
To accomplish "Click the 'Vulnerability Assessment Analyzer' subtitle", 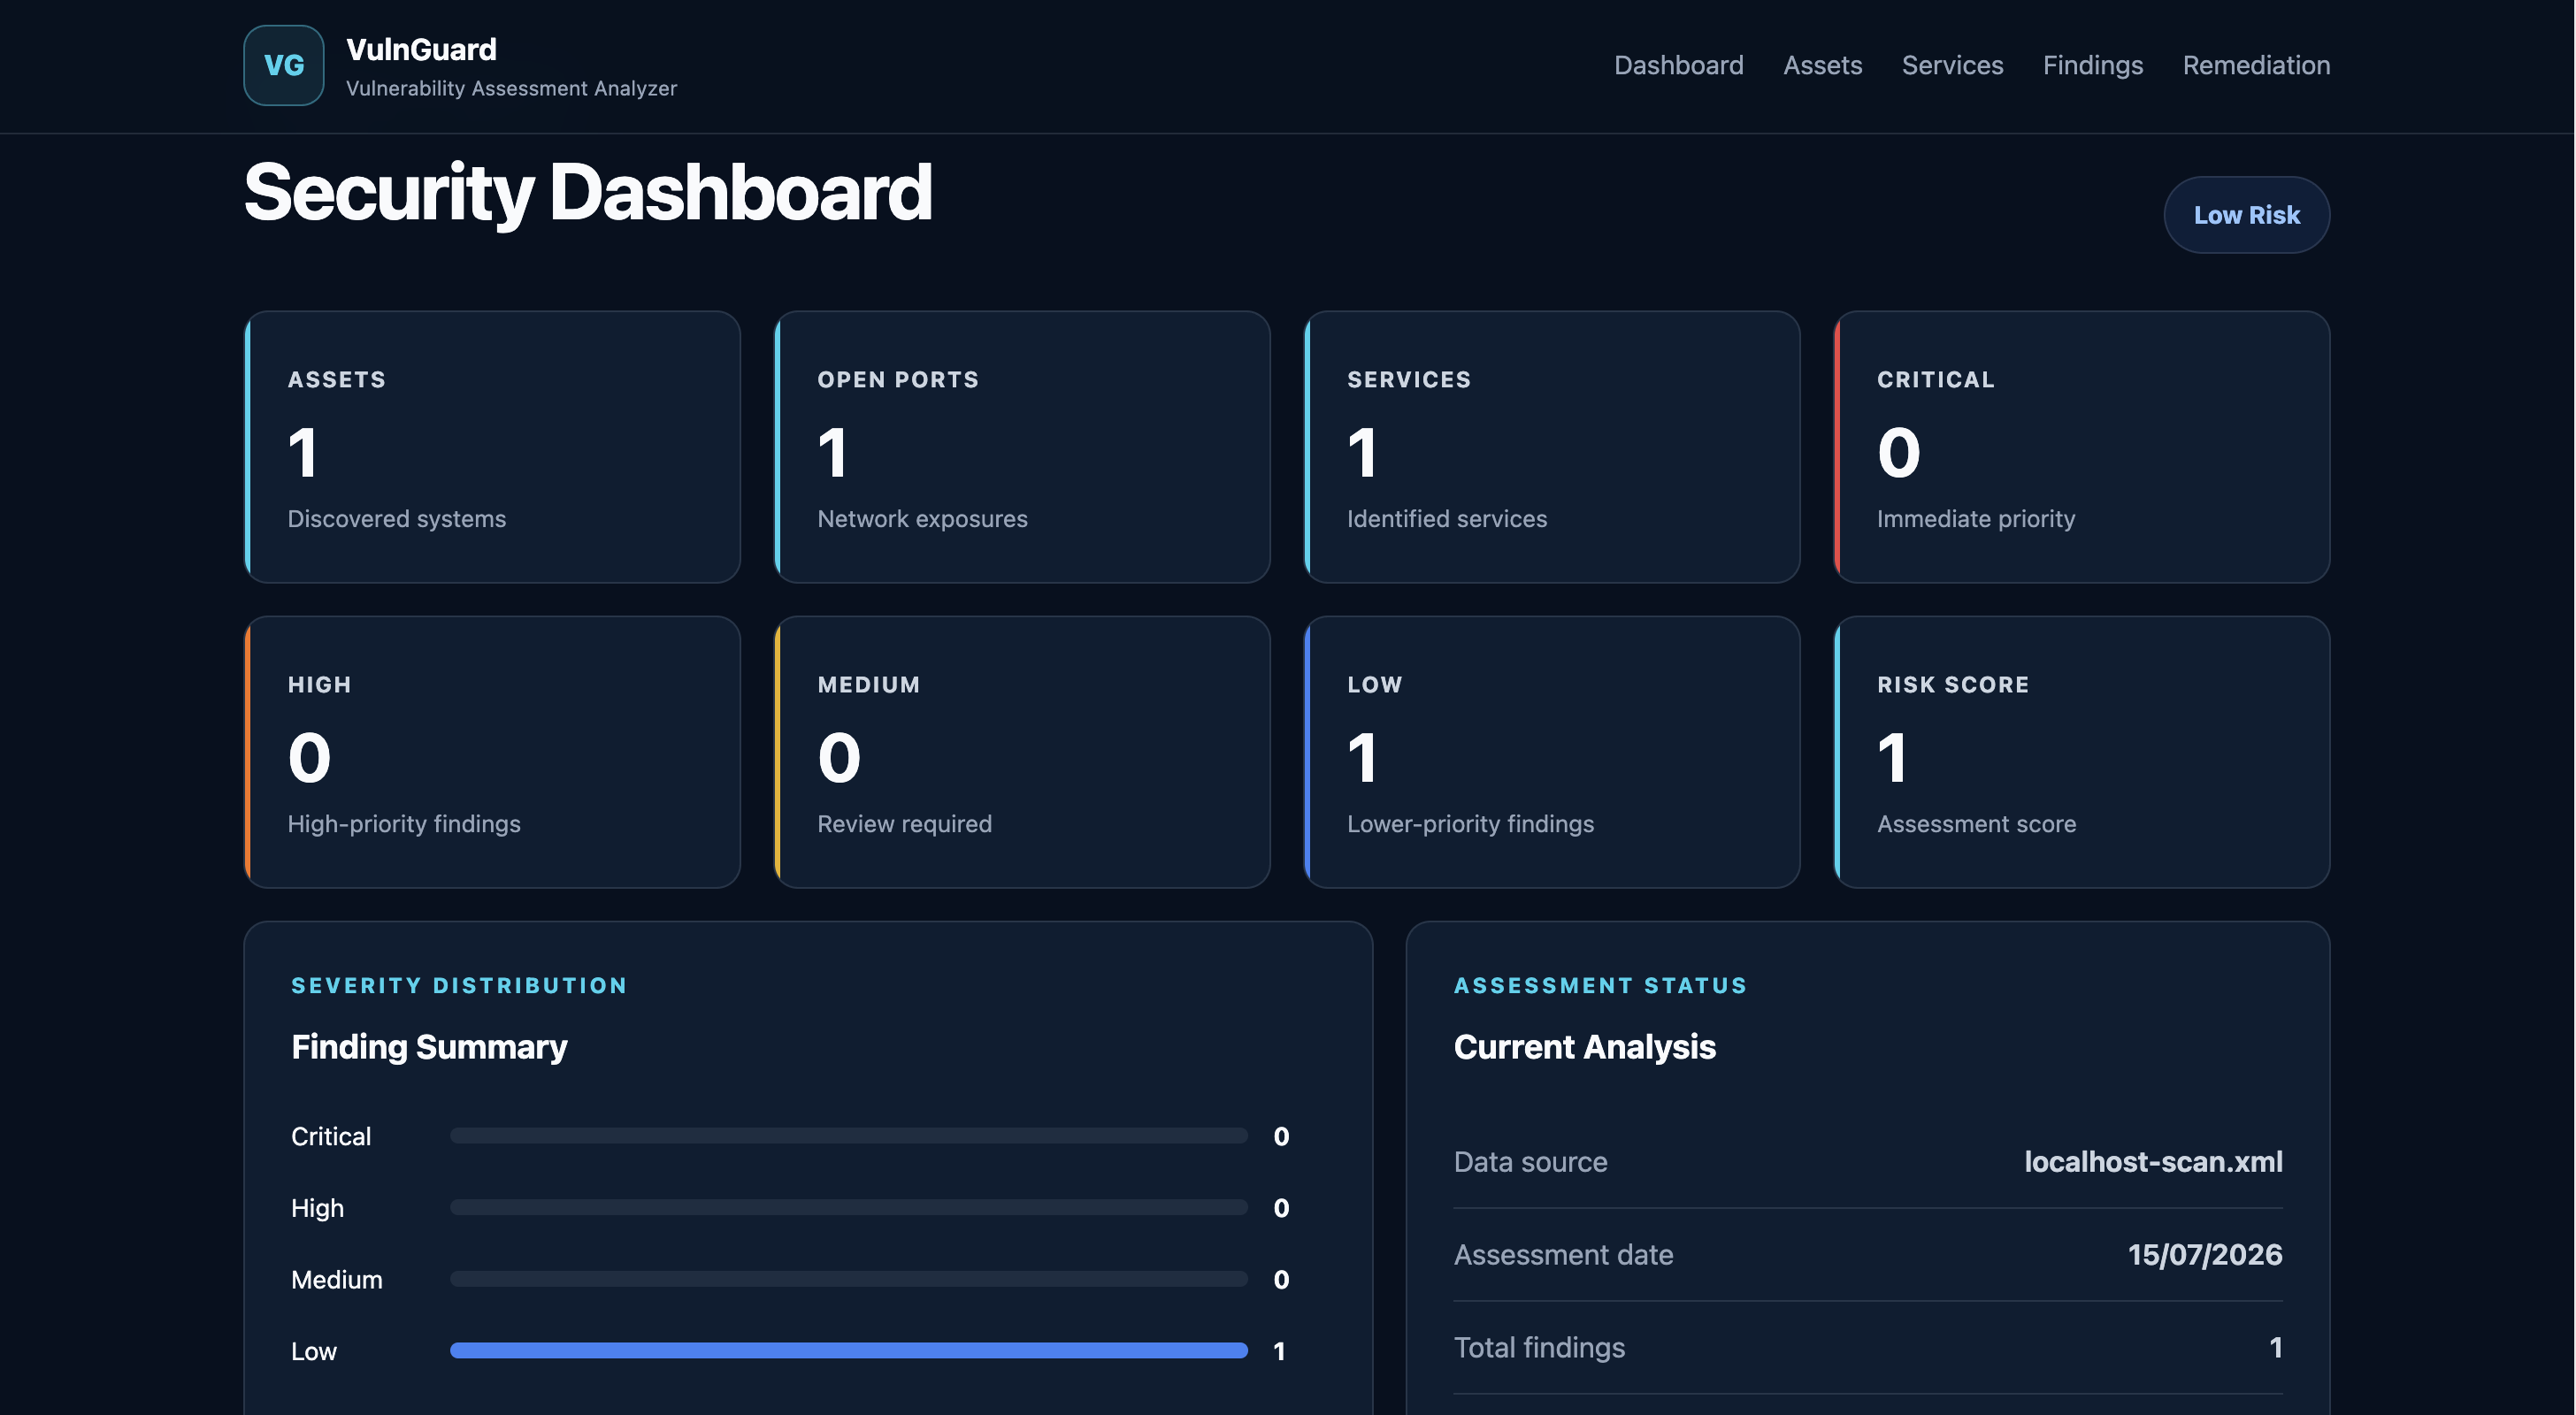I will pyautogui.click(x=511, y=88).
